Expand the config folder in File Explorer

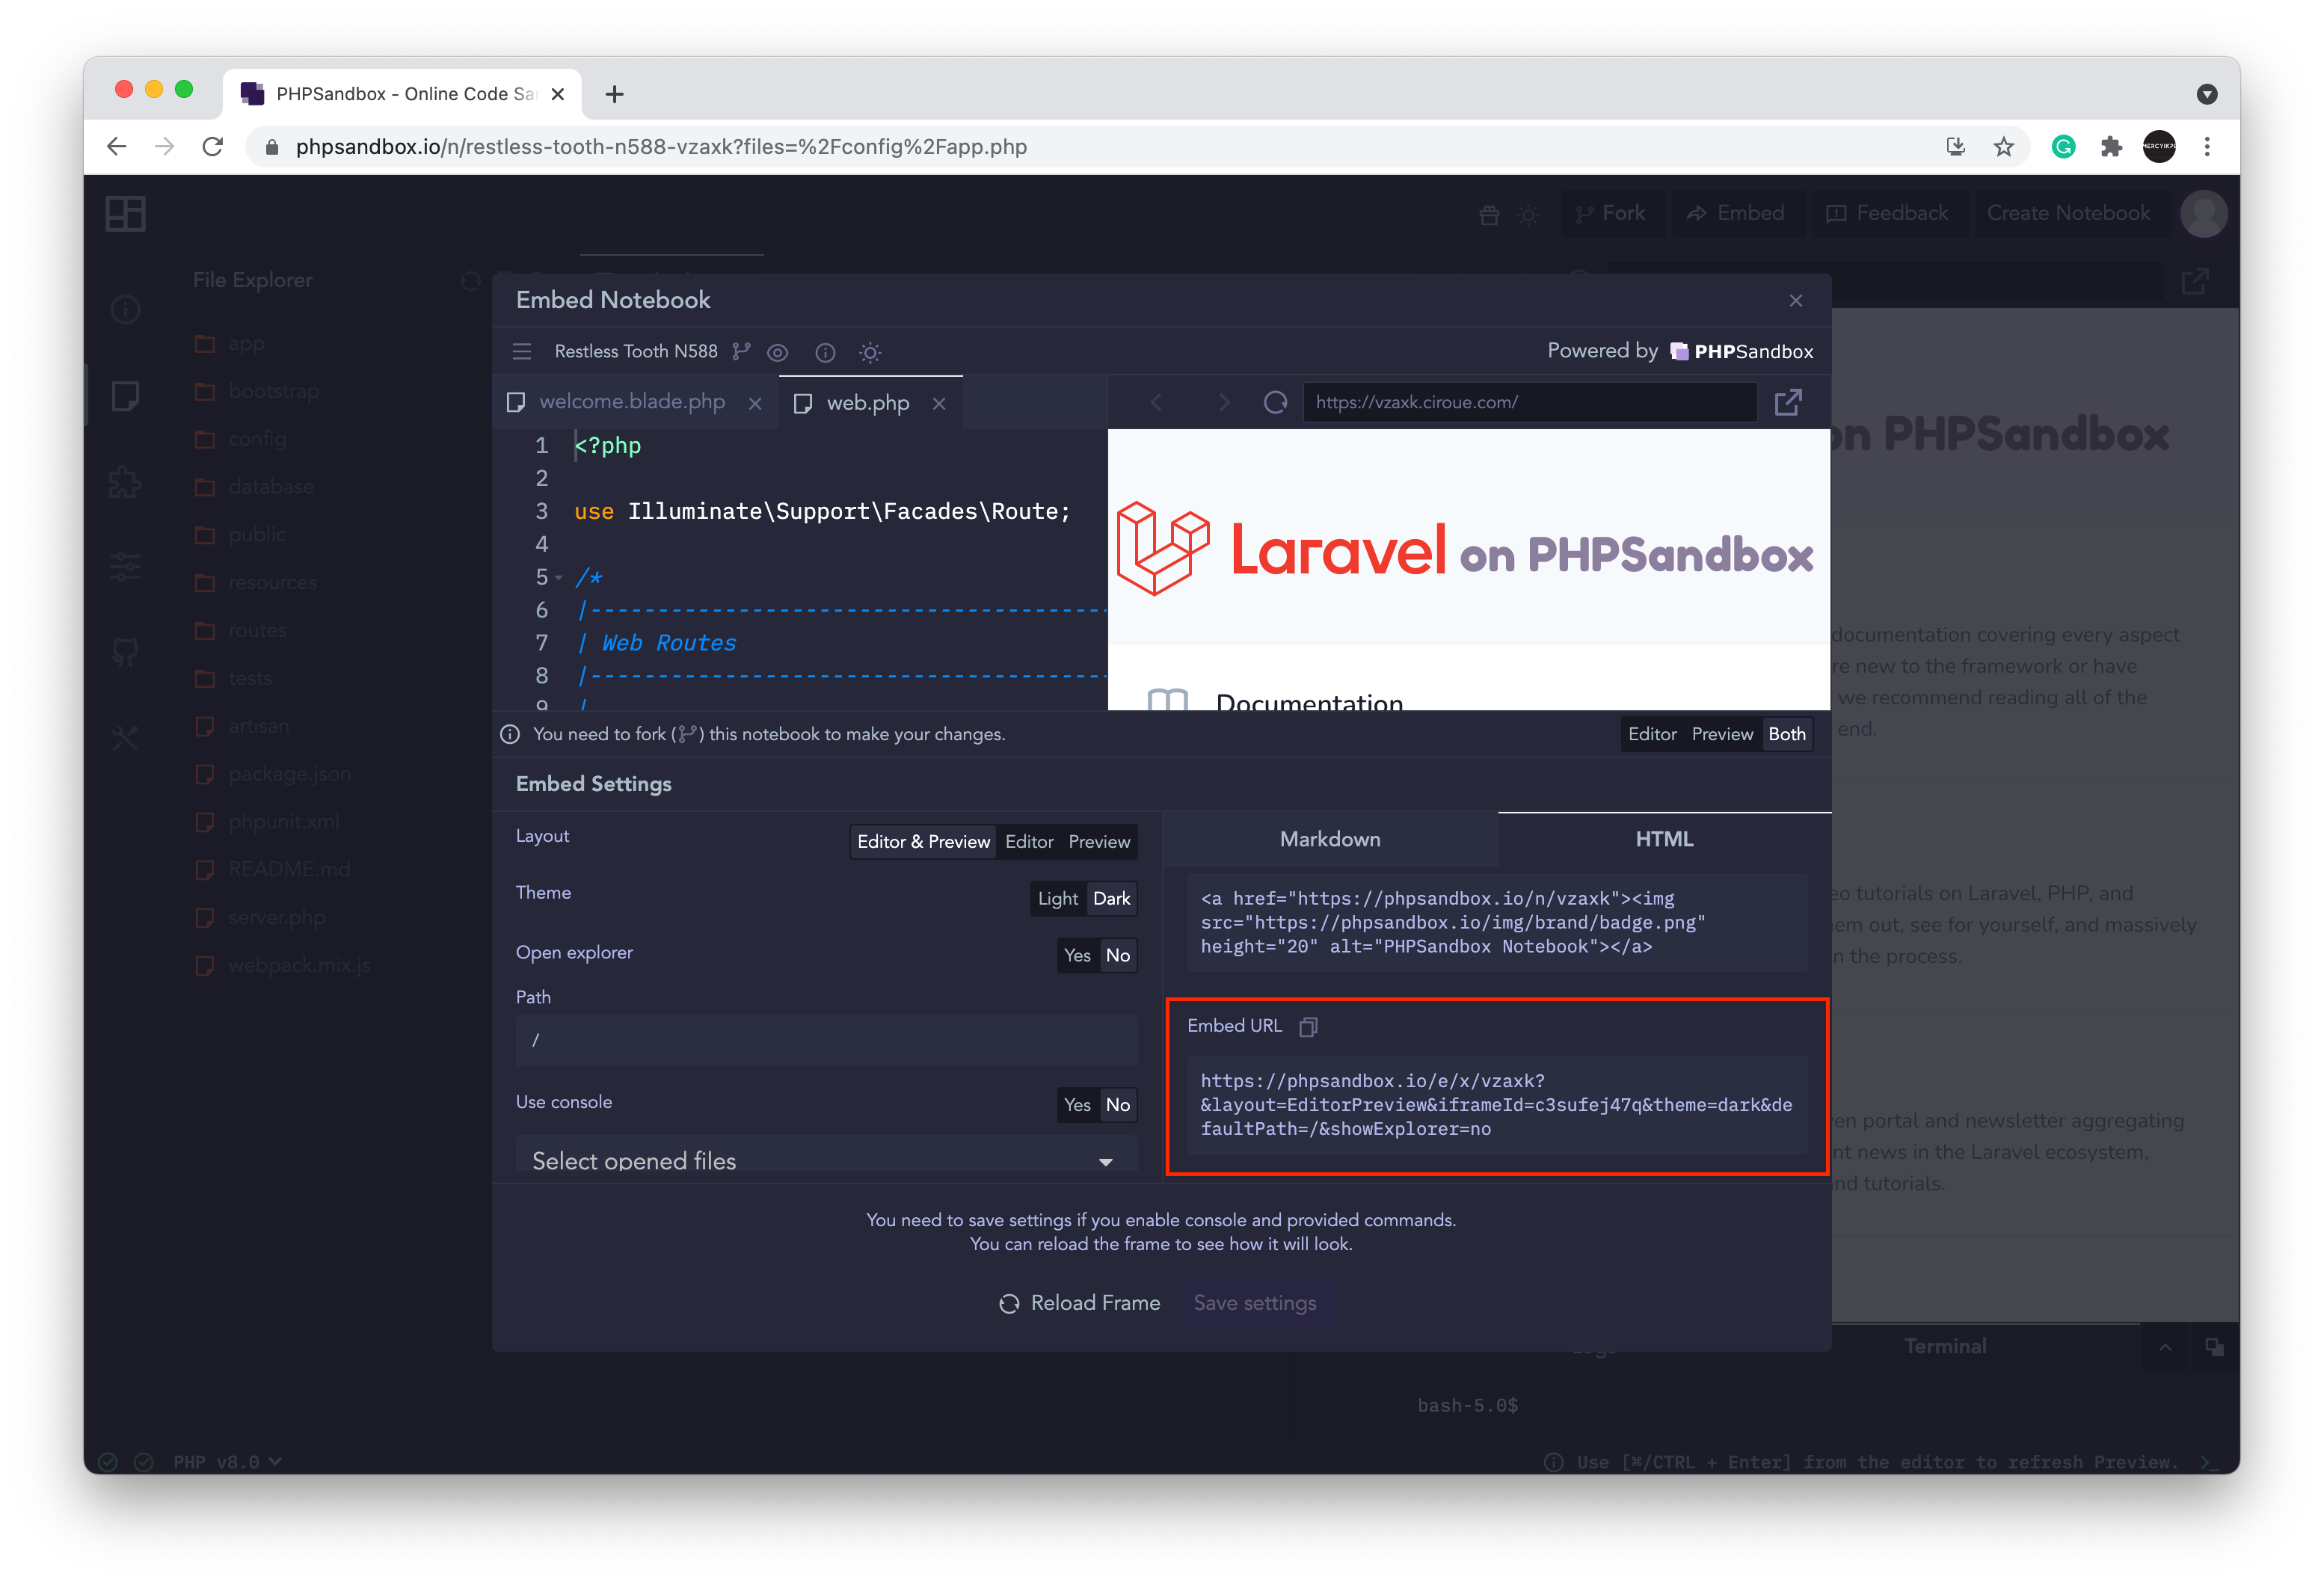[241, 439]
